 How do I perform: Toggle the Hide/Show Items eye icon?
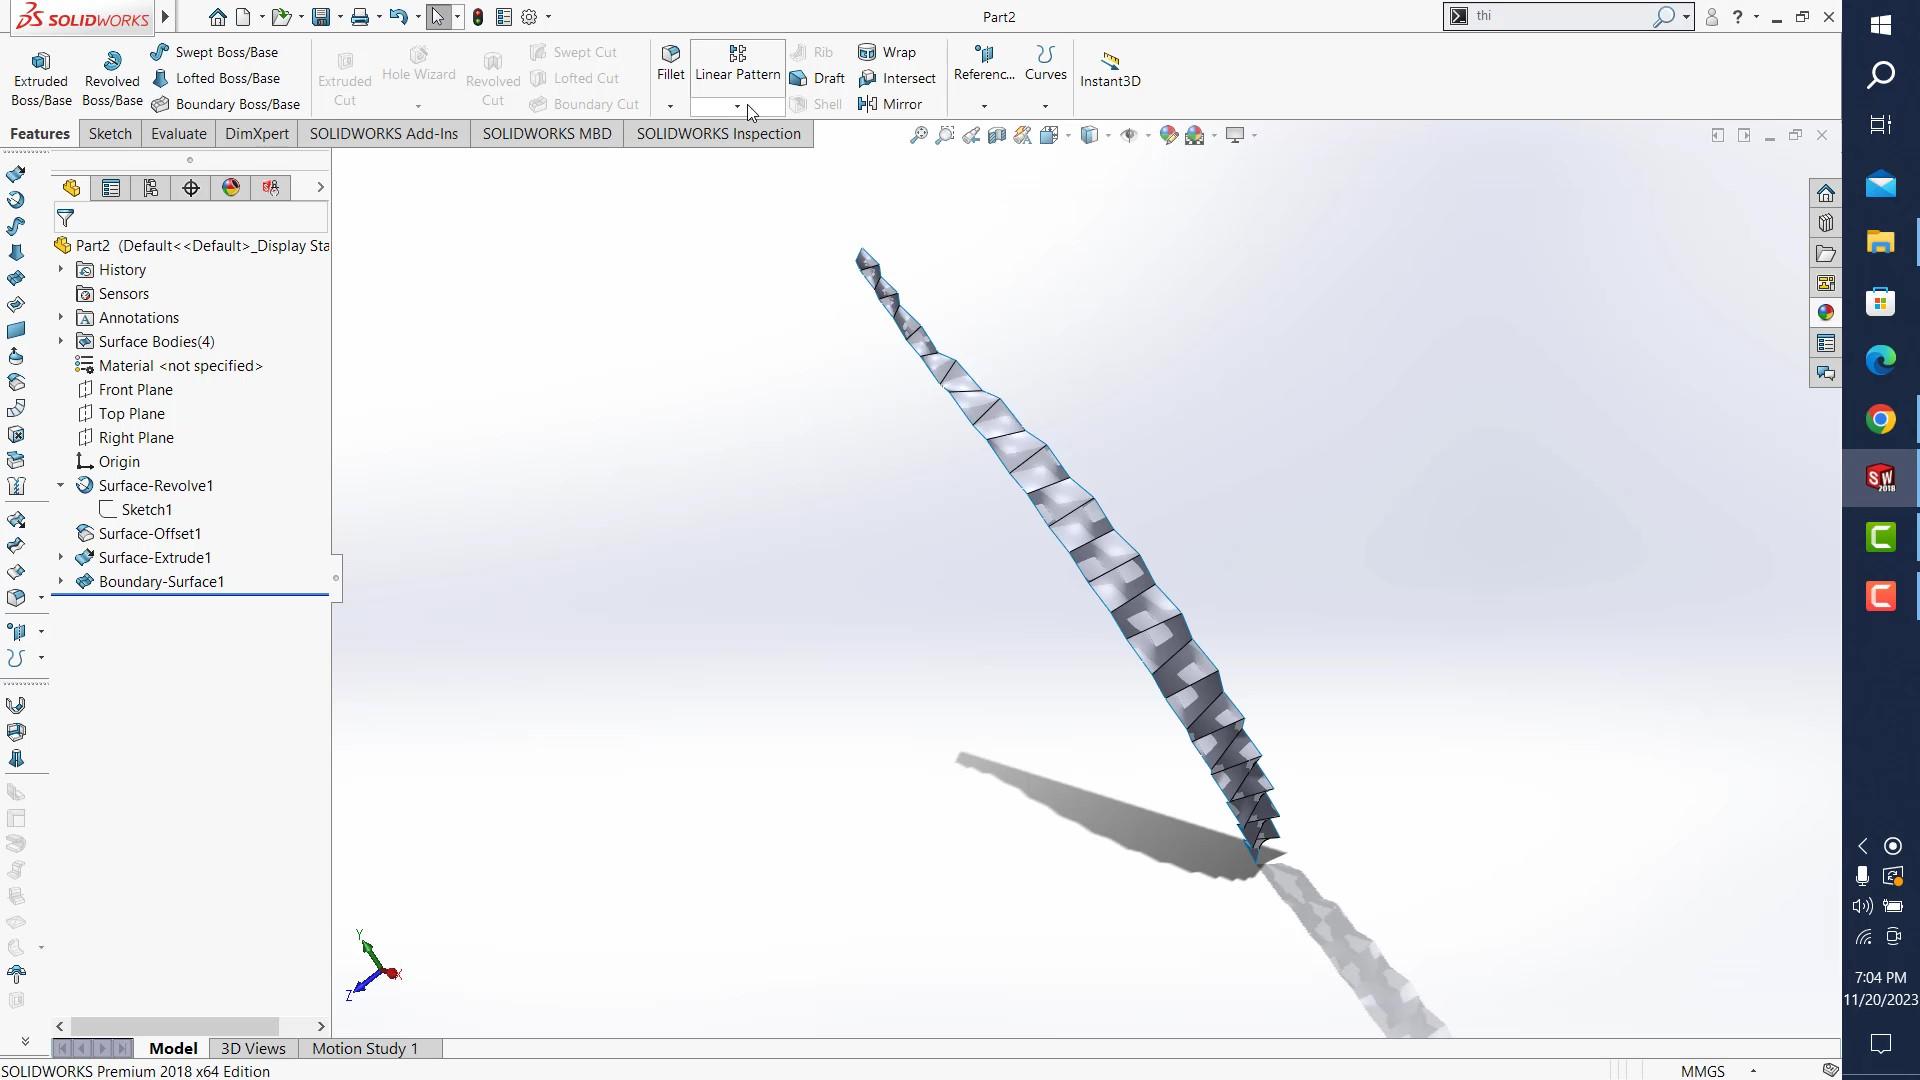1129,135
